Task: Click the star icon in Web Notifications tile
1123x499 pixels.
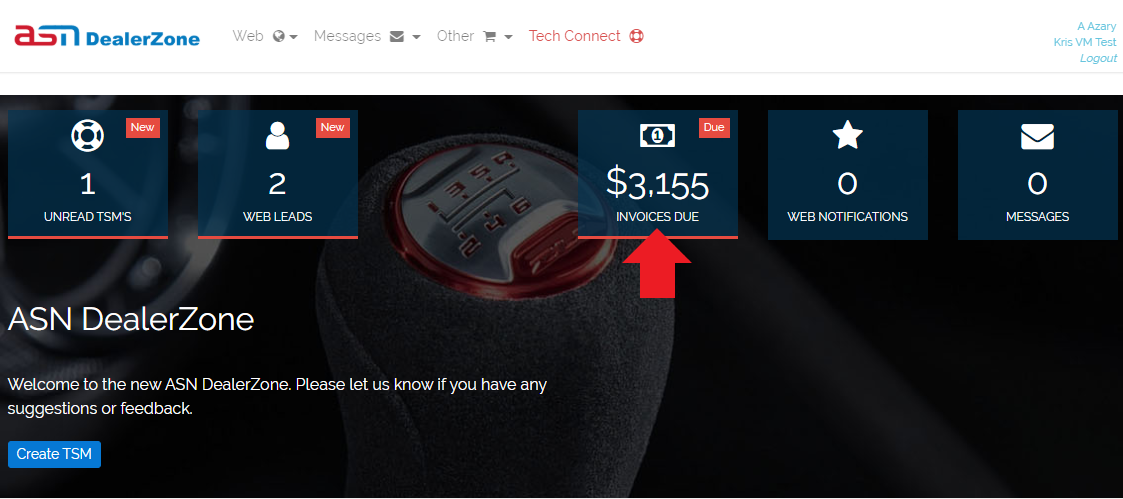Action: [847, 135]
